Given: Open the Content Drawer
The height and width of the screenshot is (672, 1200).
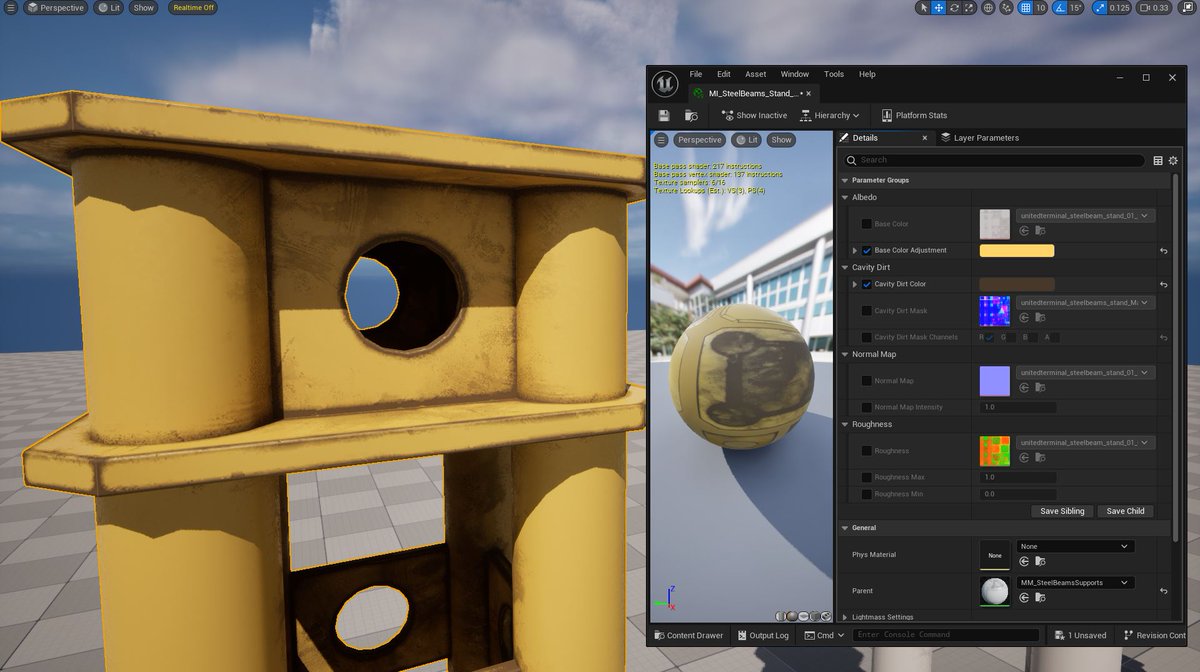Looking at the screenshot, I should coord(688,635).
